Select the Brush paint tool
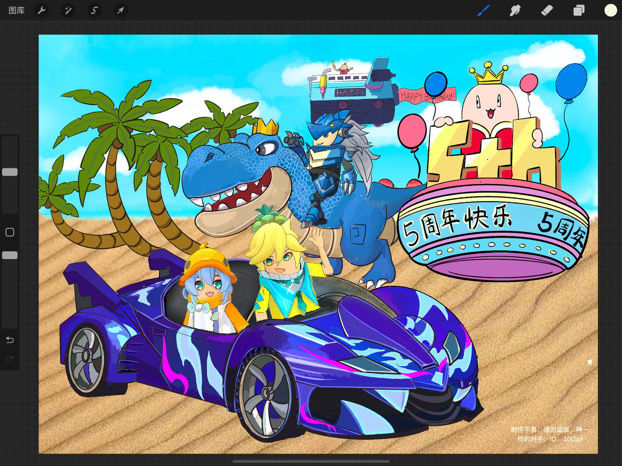This screenshot has width=622, height=466. click(x=483, y=10)
